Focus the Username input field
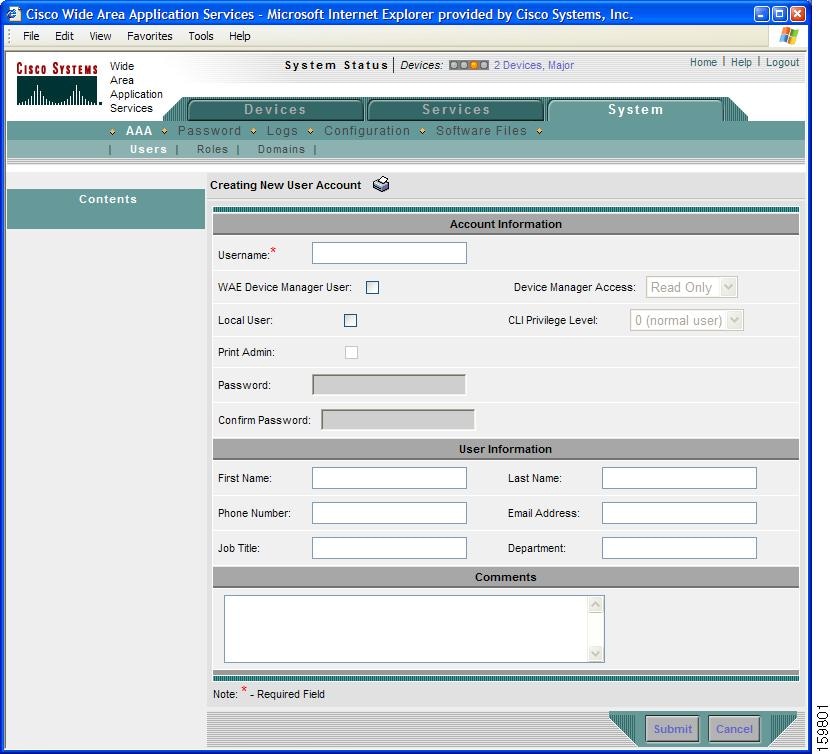 pos(389,253)
